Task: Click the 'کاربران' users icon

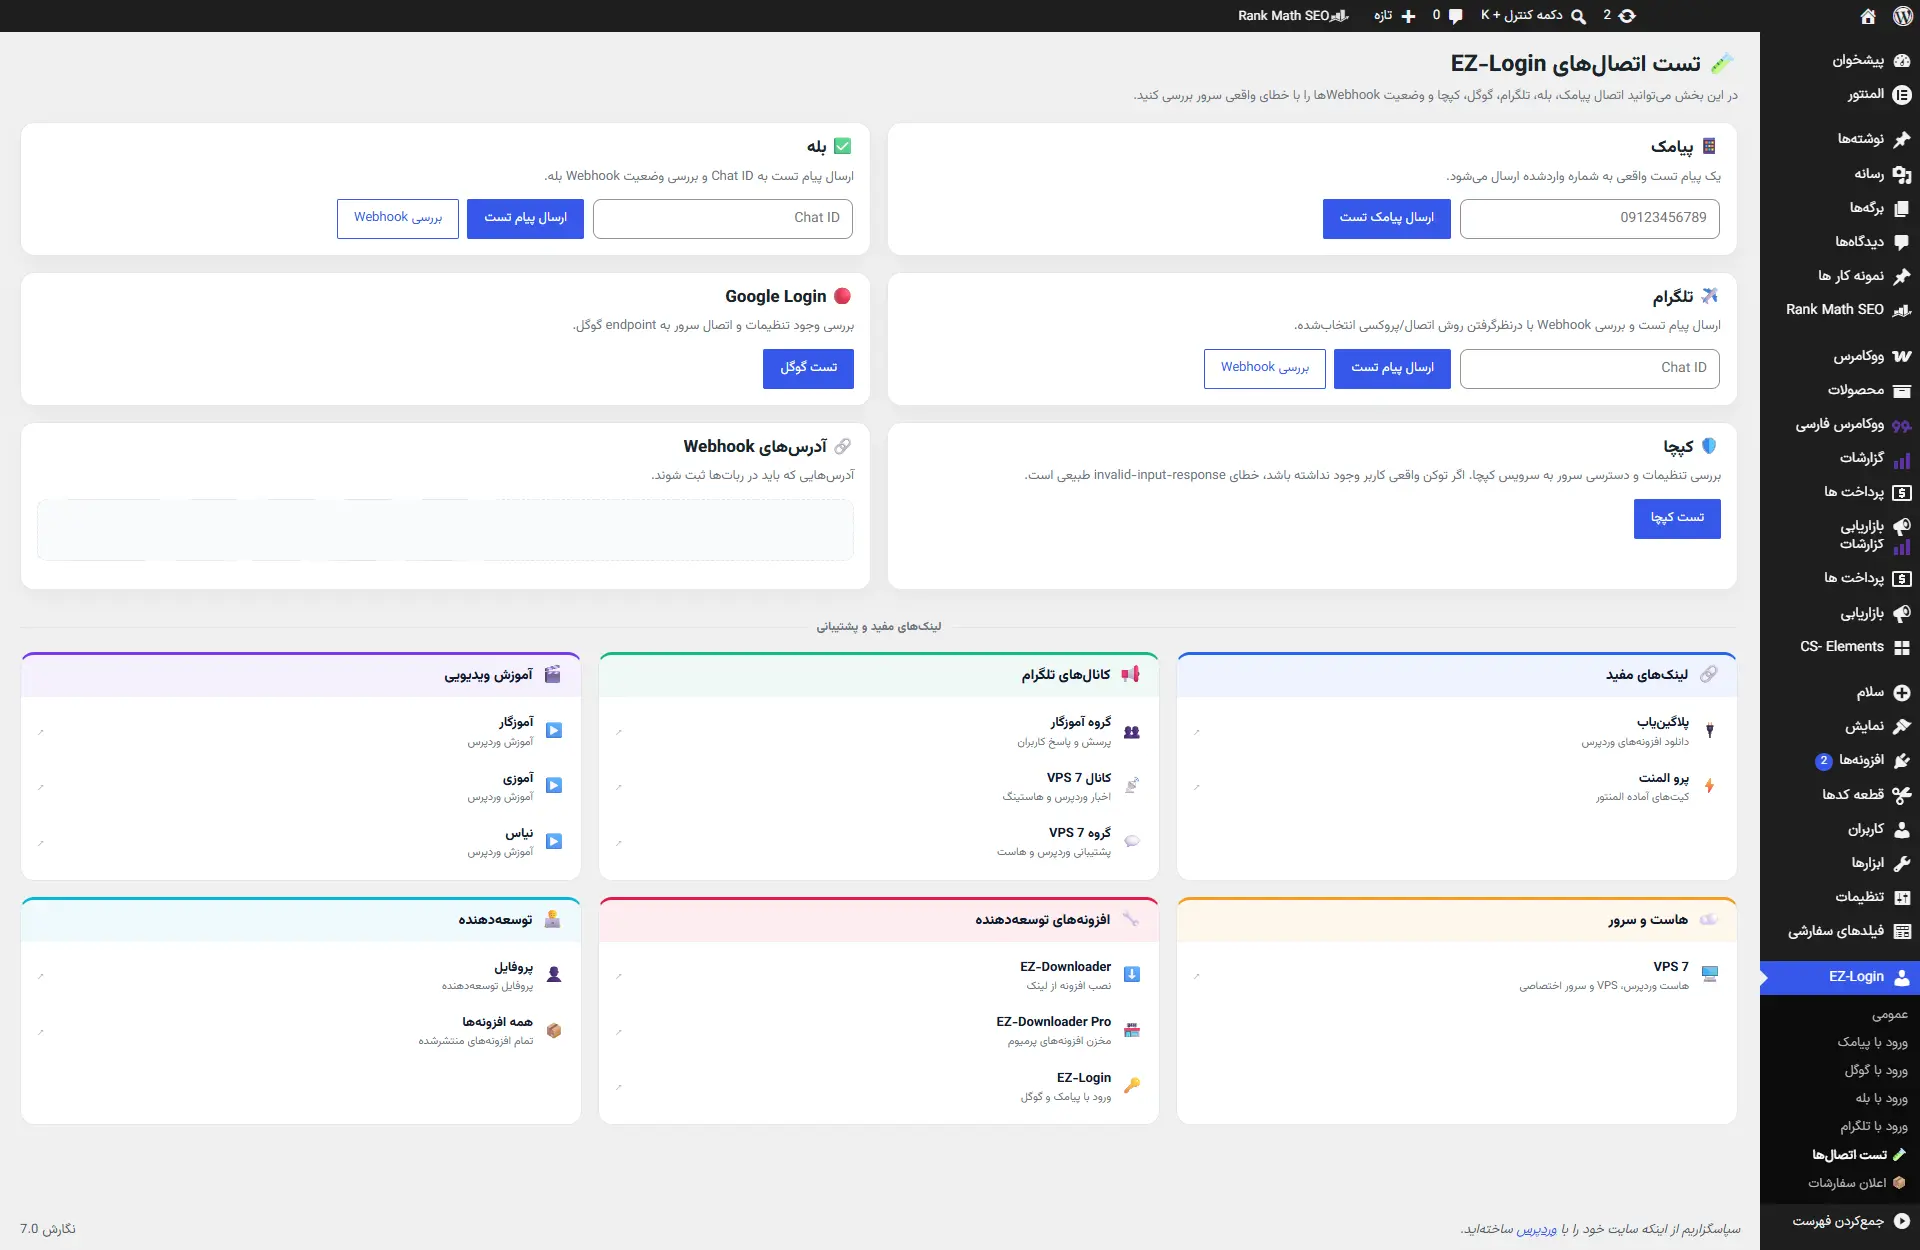Action: click(x=1902, y=829)
